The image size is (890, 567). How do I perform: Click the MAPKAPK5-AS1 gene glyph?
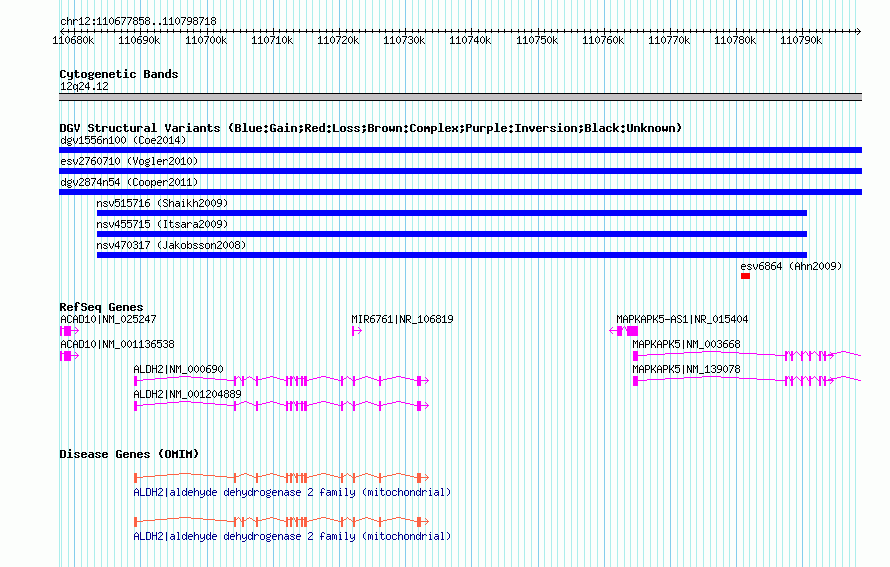click(x=623, y=331)
